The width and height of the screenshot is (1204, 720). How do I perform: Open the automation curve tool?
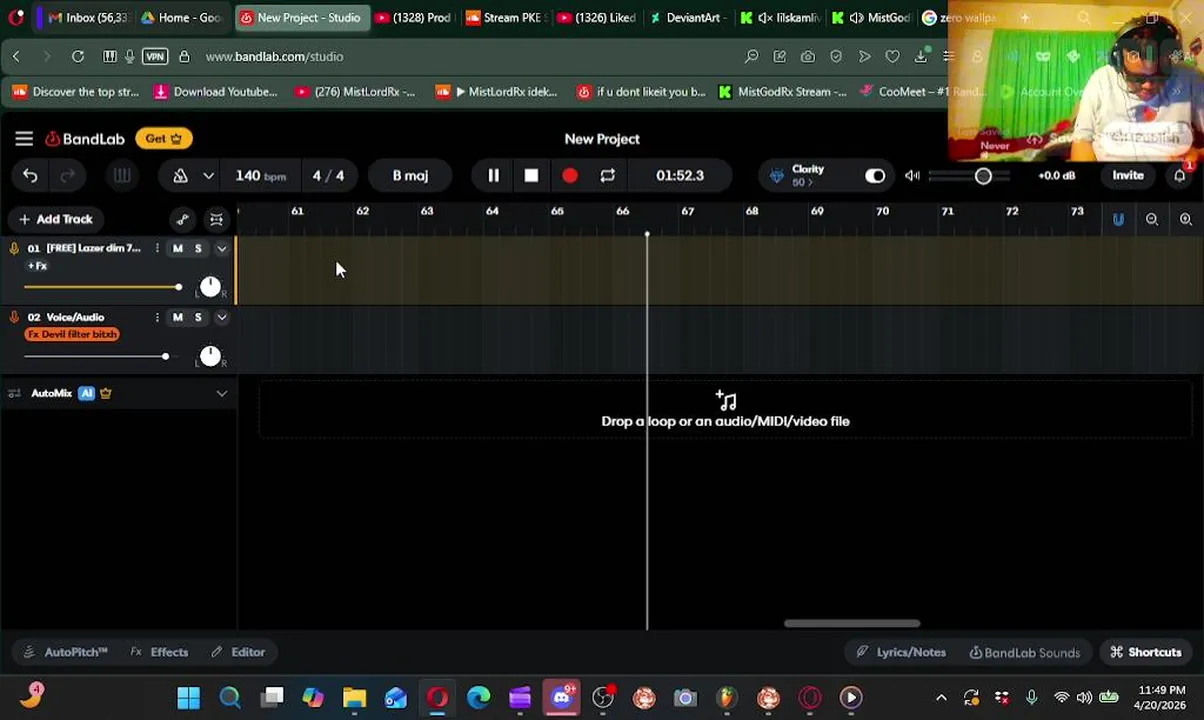point(182,220)
